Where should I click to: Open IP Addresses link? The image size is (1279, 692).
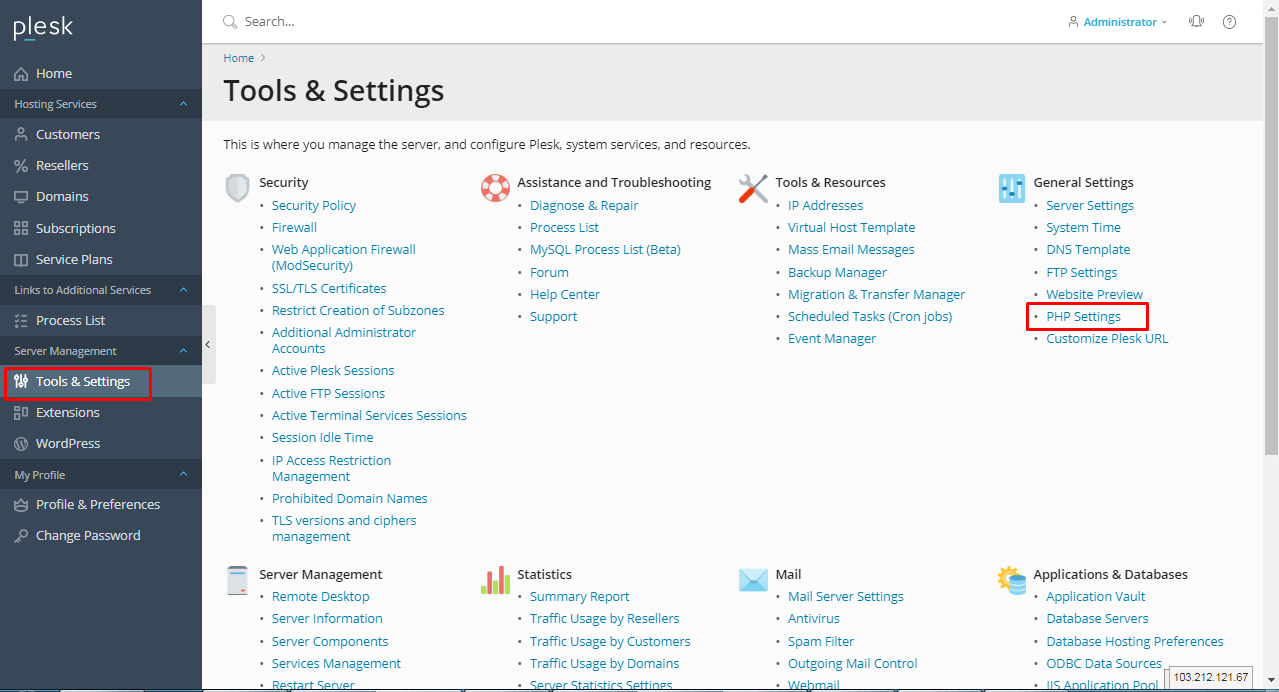[825, 206]
